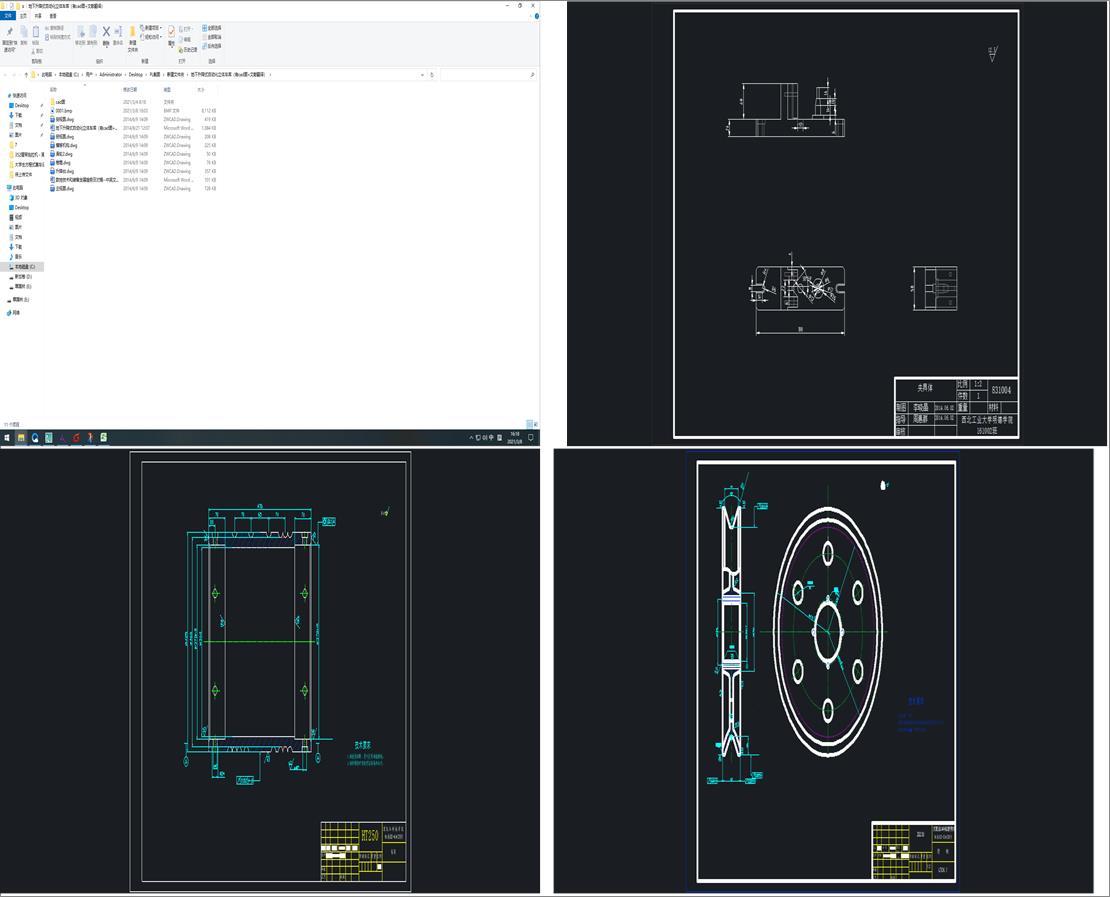
Task: Click the Size column header
Action: (201, 89)
